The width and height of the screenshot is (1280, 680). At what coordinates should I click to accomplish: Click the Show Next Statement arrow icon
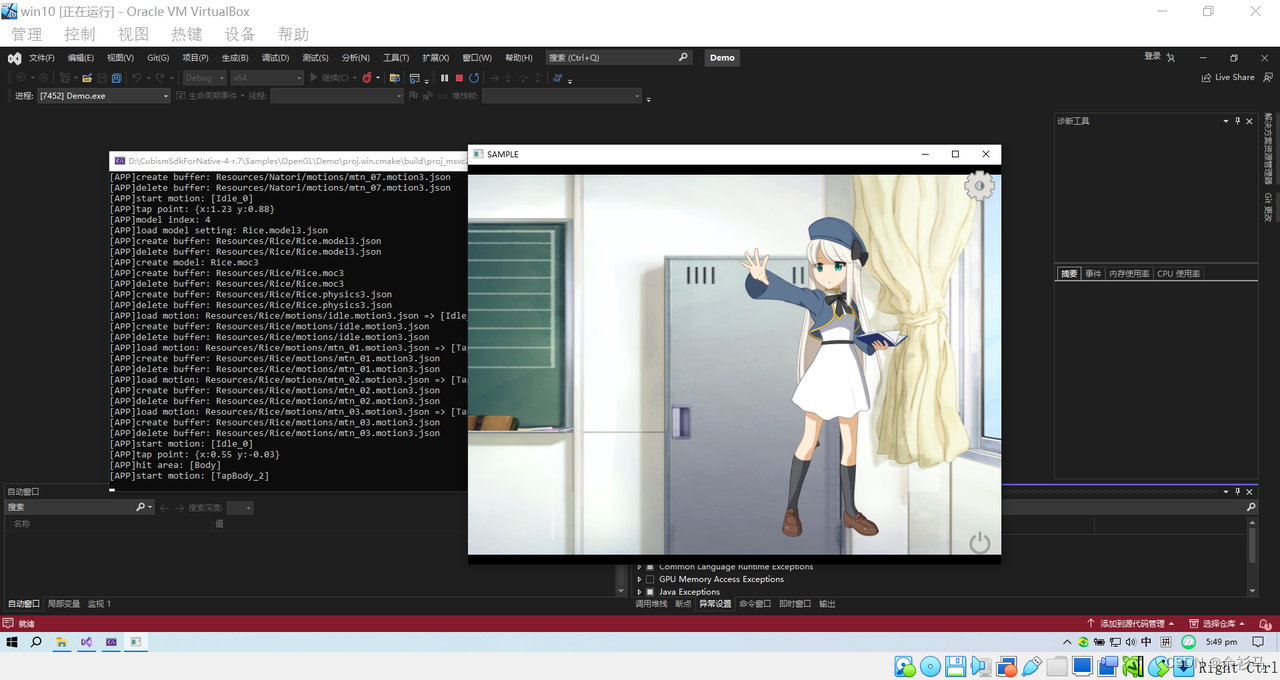493,78
